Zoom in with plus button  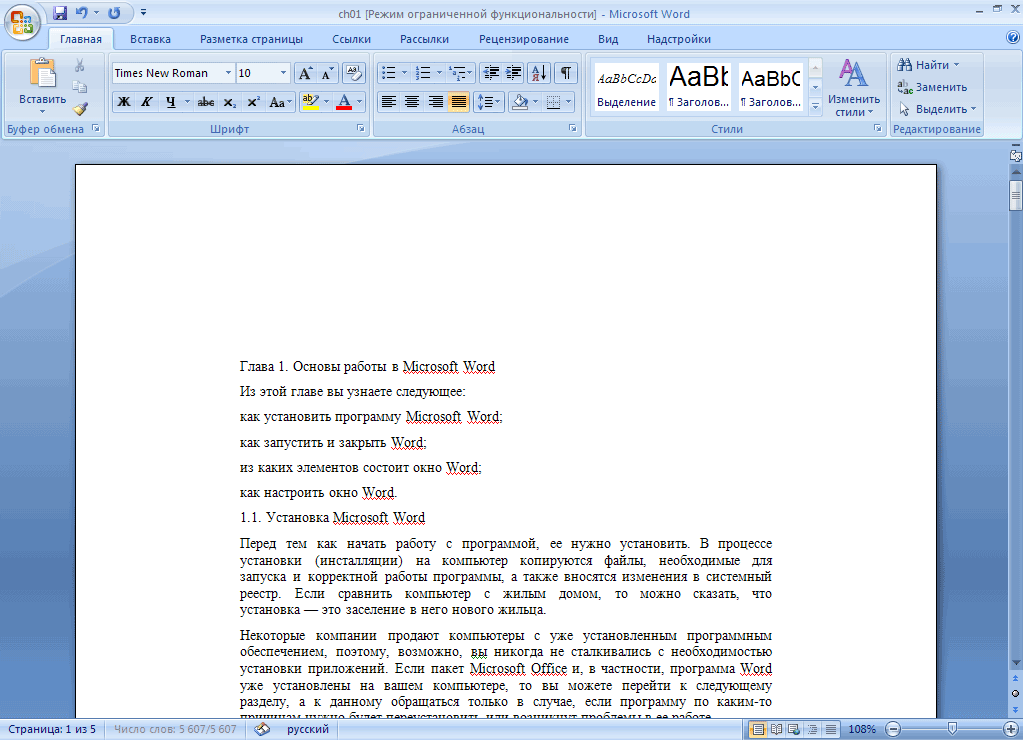click(x=1011, y=729)
